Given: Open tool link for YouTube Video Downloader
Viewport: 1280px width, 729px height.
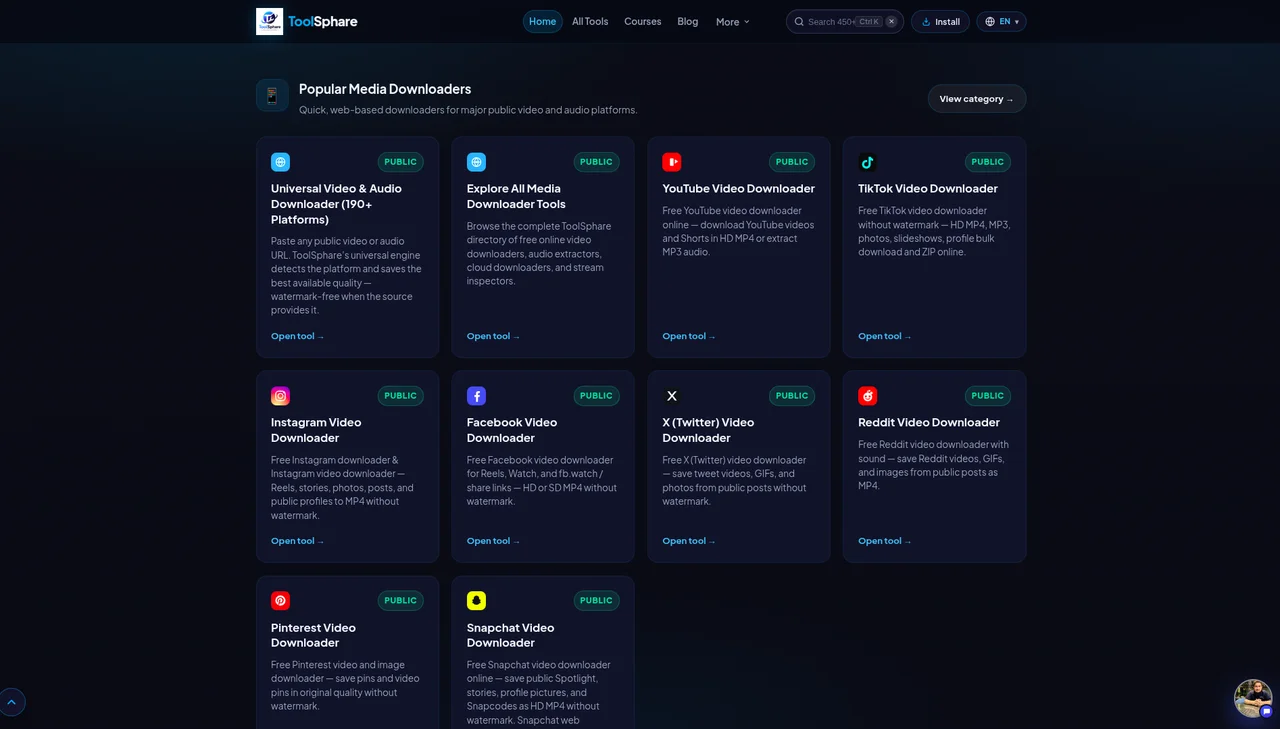Looking at the screenshot, I should pyautogui.click(x=689, y=336).
